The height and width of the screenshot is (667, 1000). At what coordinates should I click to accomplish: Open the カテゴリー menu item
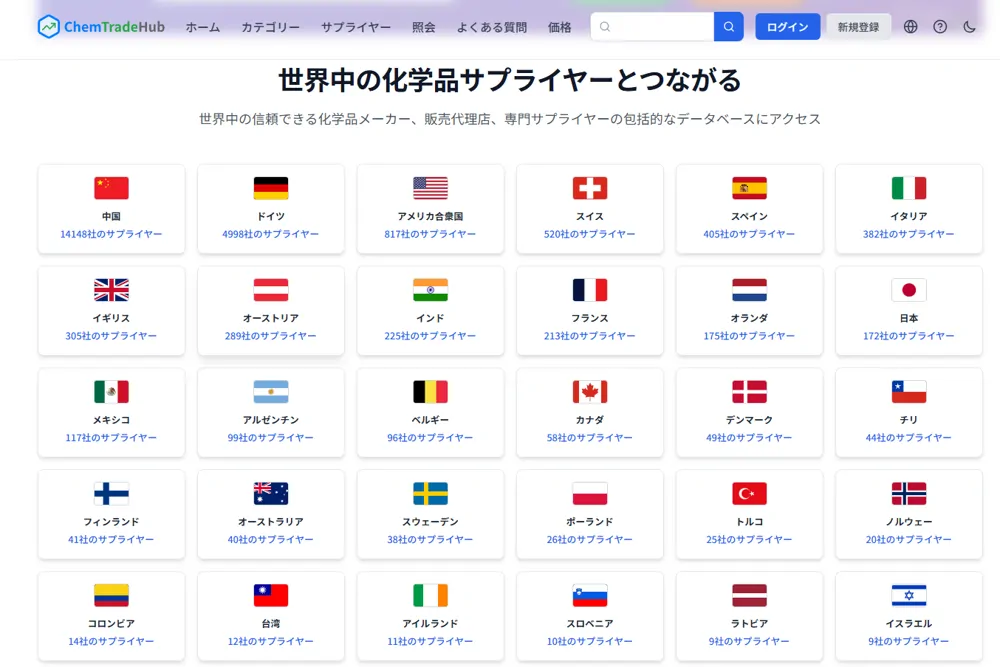coord(270,27)
